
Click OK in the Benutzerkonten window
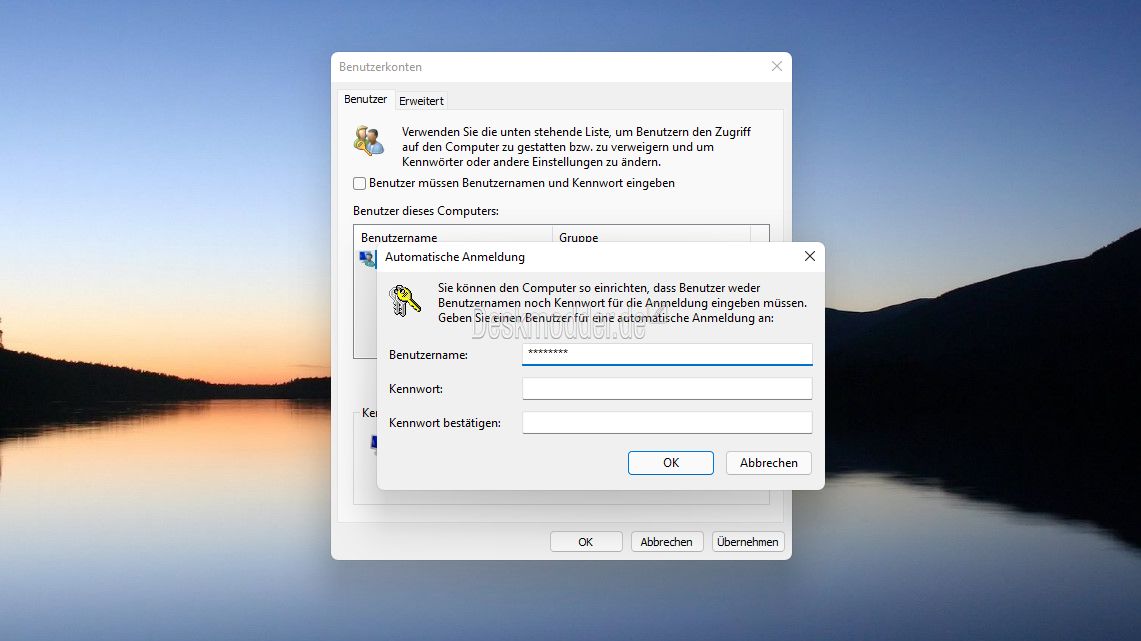586,542
